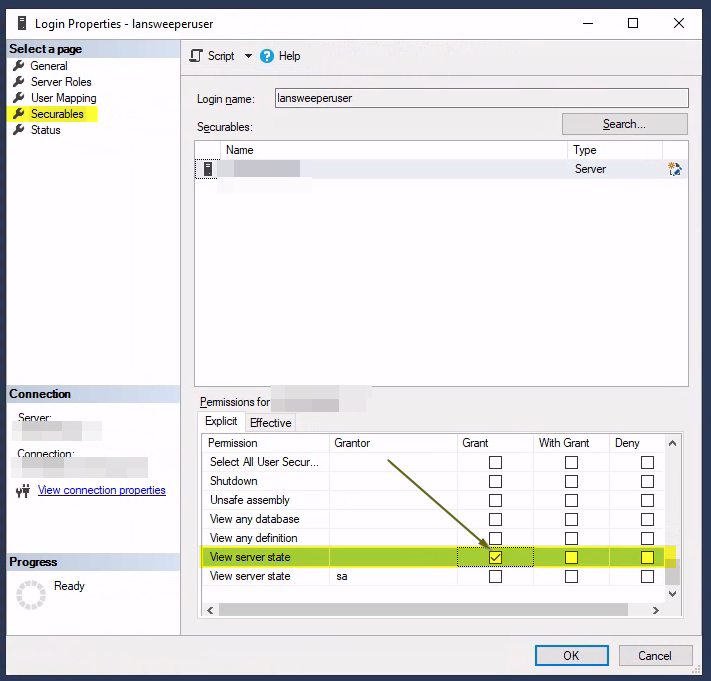Open View connection properties link
Image resolution: width=711 pixels, height=681 pixels.
click(101, 490)
